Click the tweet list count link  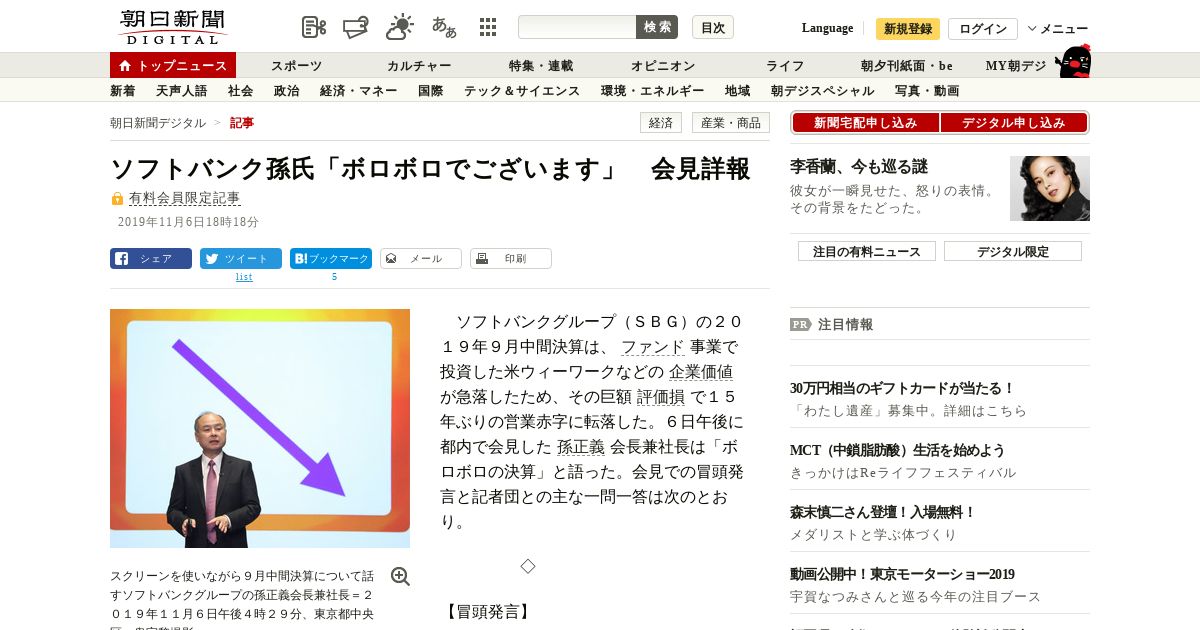(x=244, y=277)
